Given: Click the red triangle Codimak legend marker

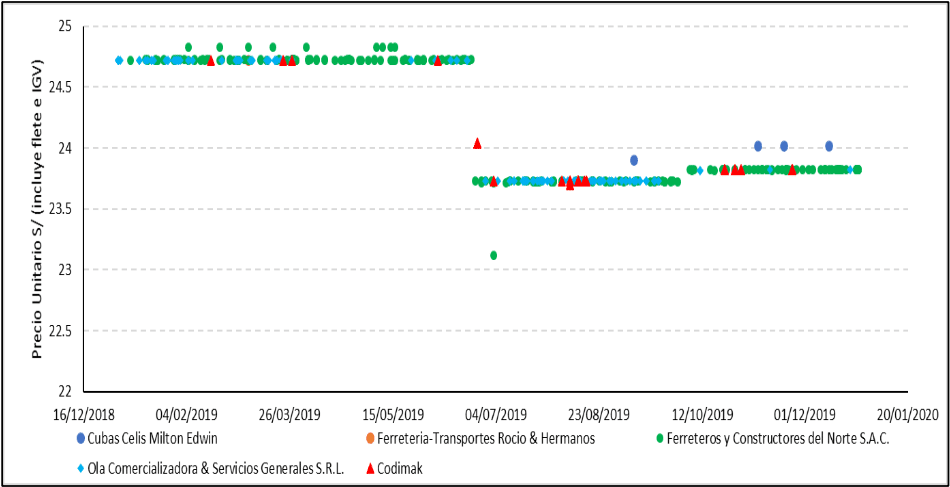Looking at the screenshot, I should pos(370,467).
